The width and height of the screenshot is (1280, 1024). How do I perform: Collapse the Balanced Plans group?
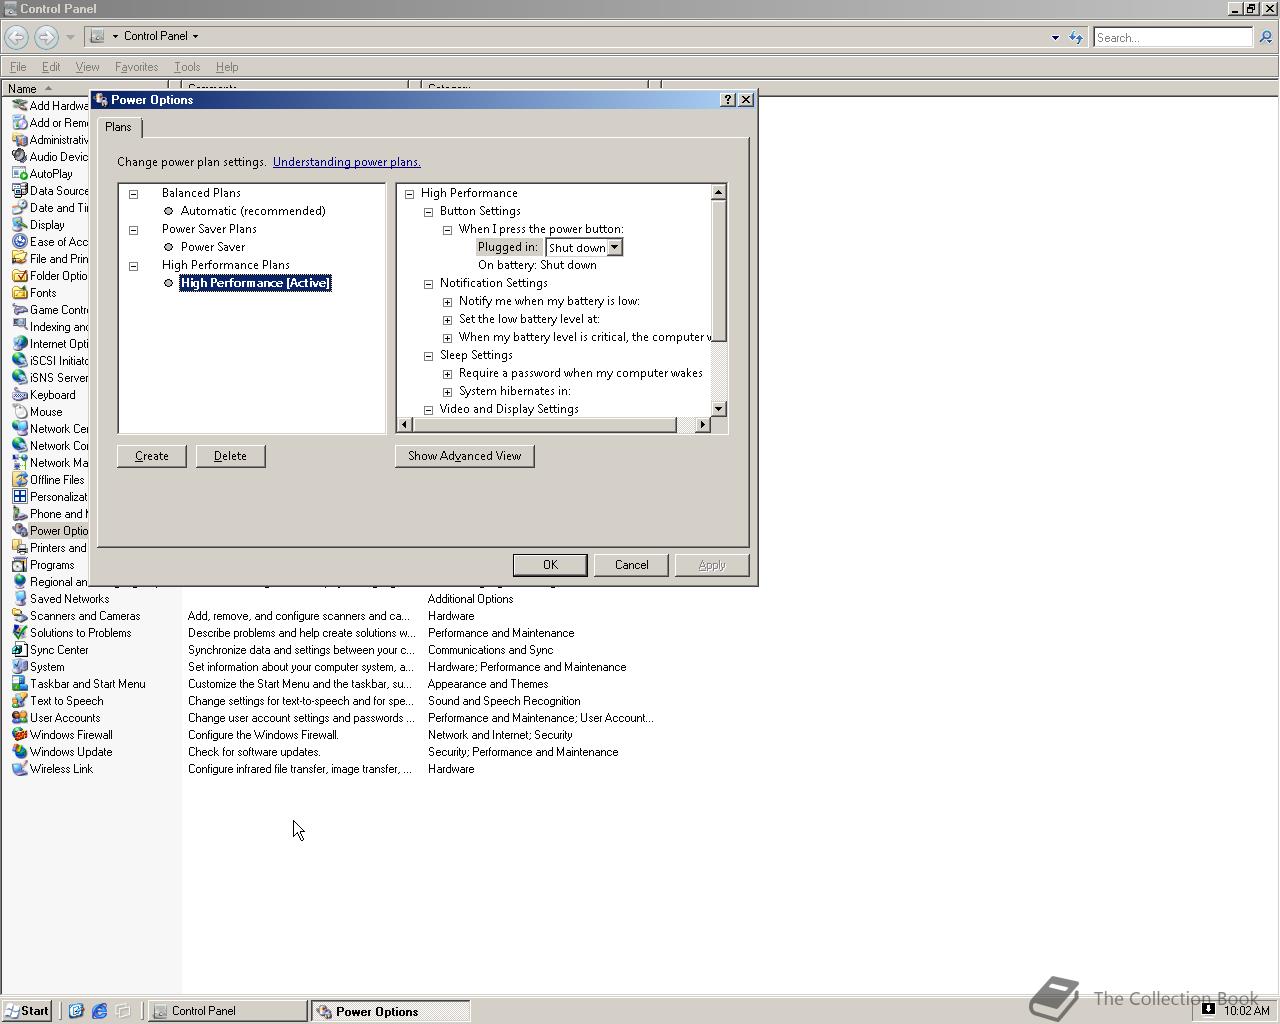(x=133, y=194)
